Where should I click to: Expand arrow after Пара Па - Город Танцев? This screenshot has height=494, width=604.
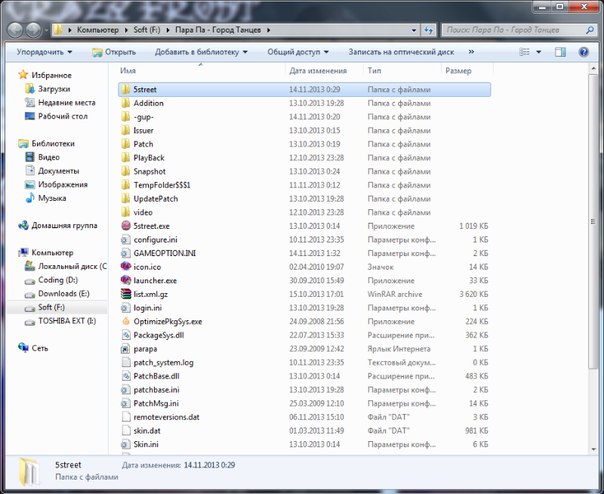(x=268, y=30)
